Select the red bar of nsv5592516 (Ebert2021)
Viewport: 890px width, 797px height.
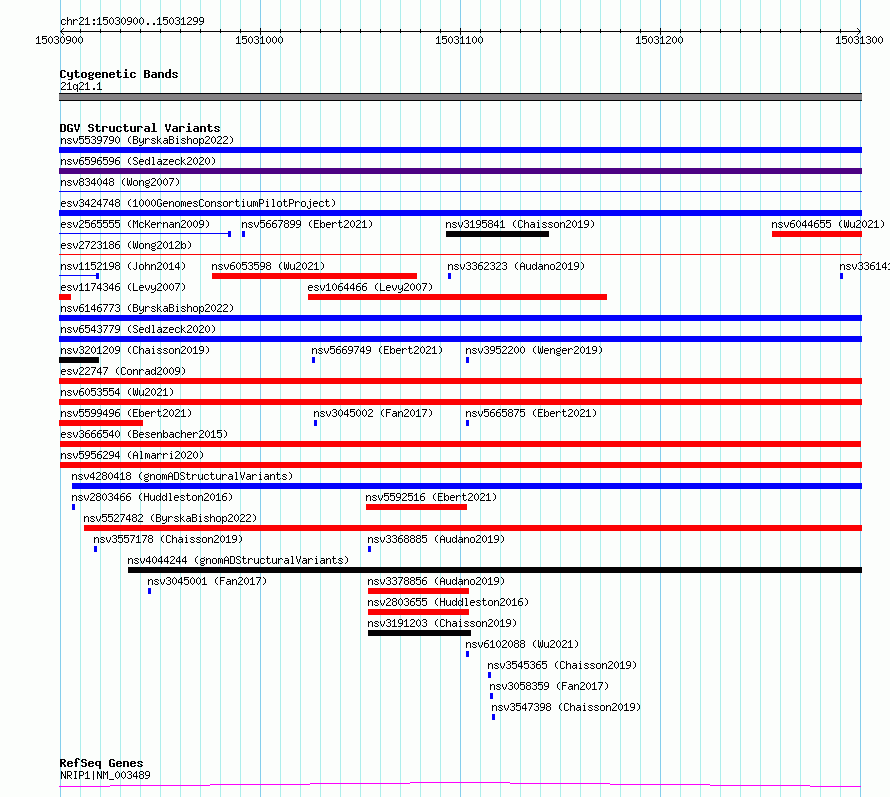[x=417, y=507]
